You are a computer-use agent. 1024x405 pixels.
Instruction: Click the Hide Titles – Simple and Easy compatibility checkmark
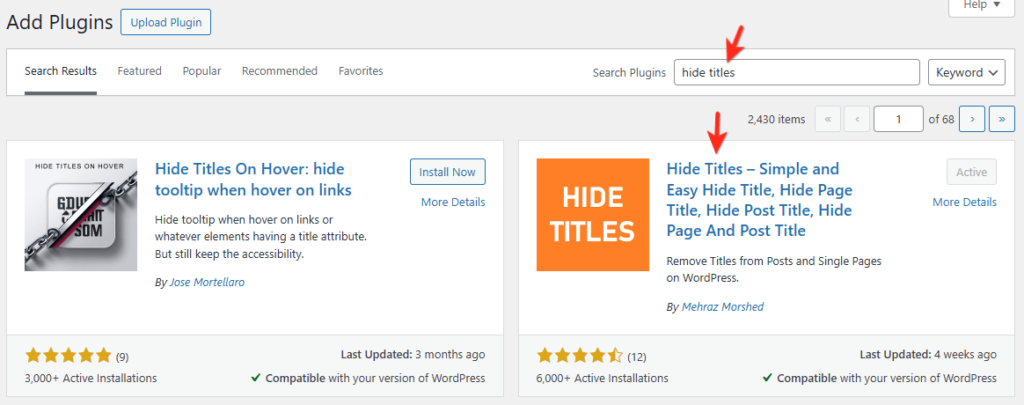coord(768,378)
